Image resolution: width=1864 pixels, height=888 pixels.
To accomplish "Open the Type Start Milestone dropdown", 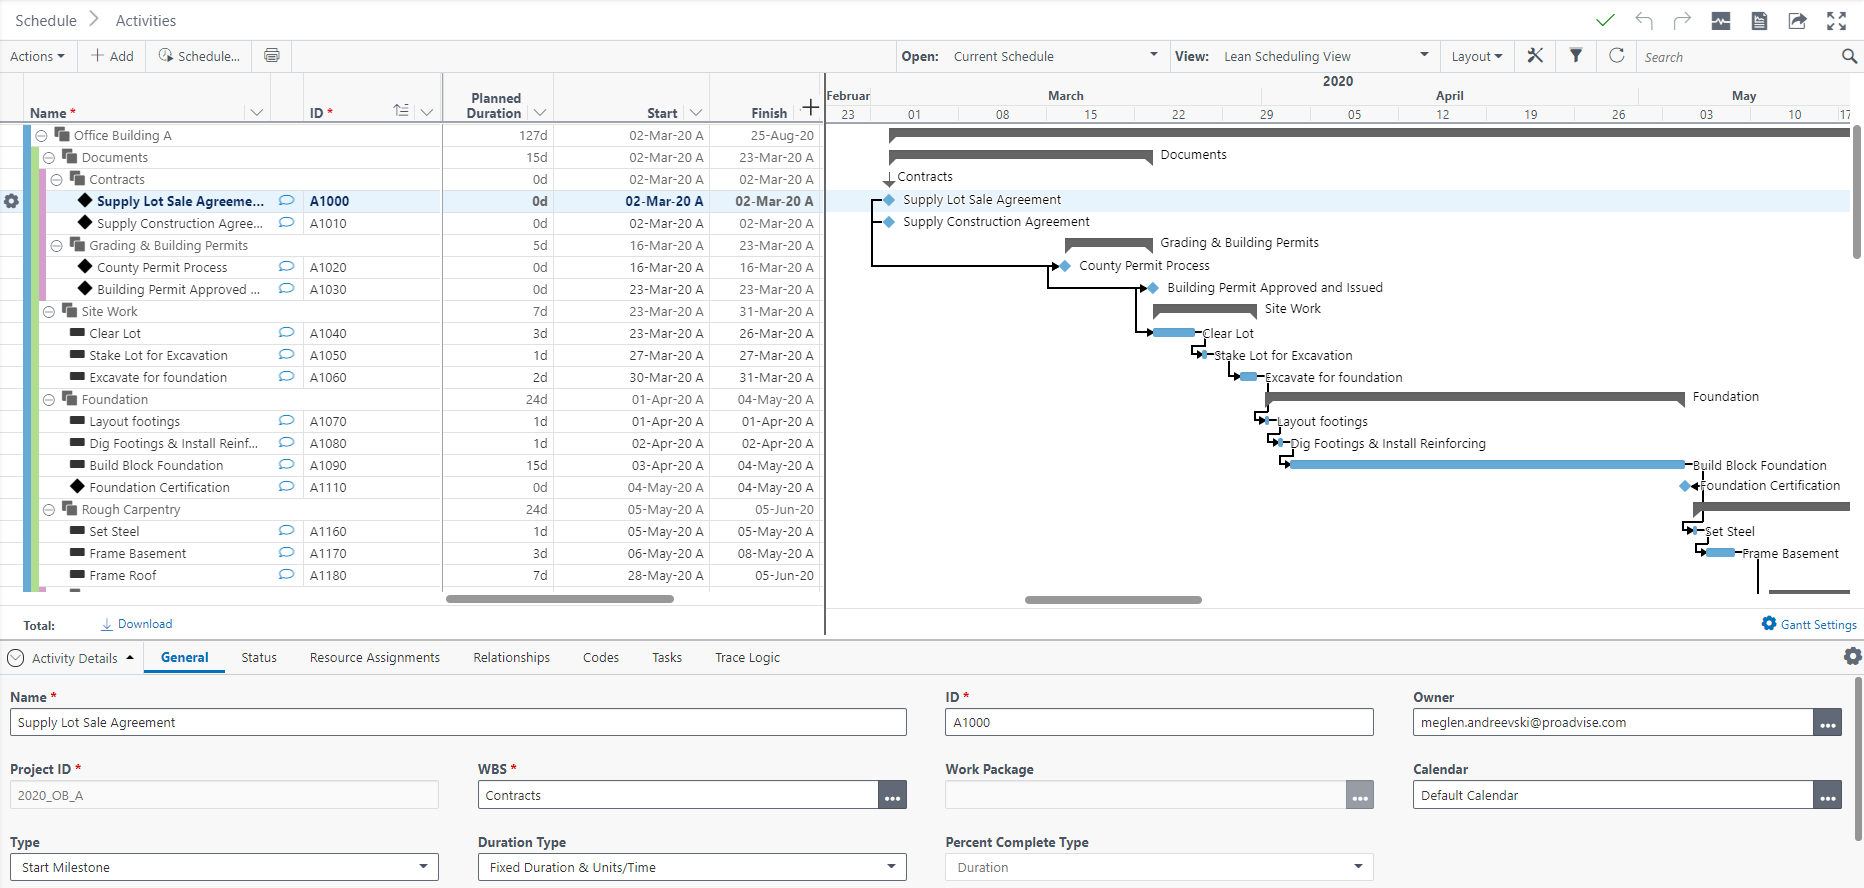I will [x=224, y=867].
